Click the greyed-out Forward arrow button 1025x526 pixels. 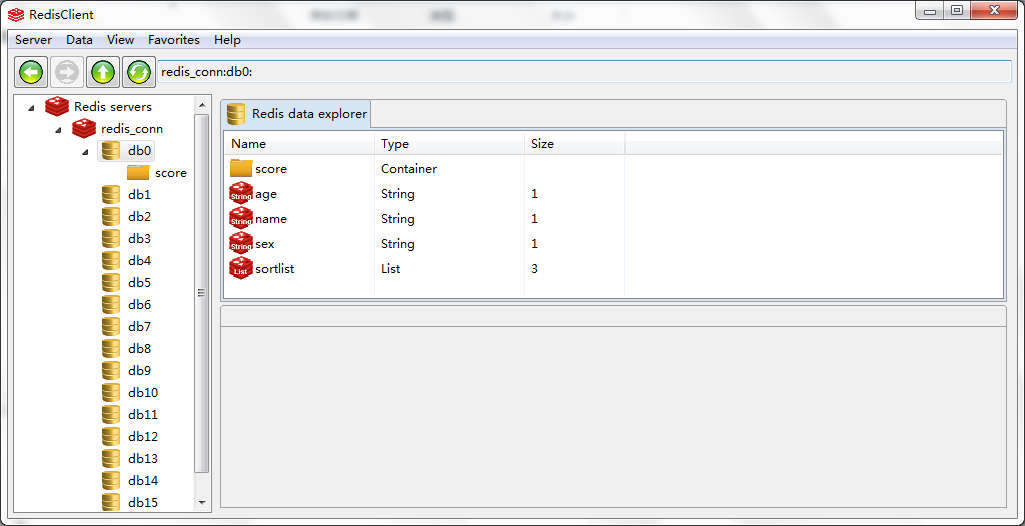click(x=67, y=72)
